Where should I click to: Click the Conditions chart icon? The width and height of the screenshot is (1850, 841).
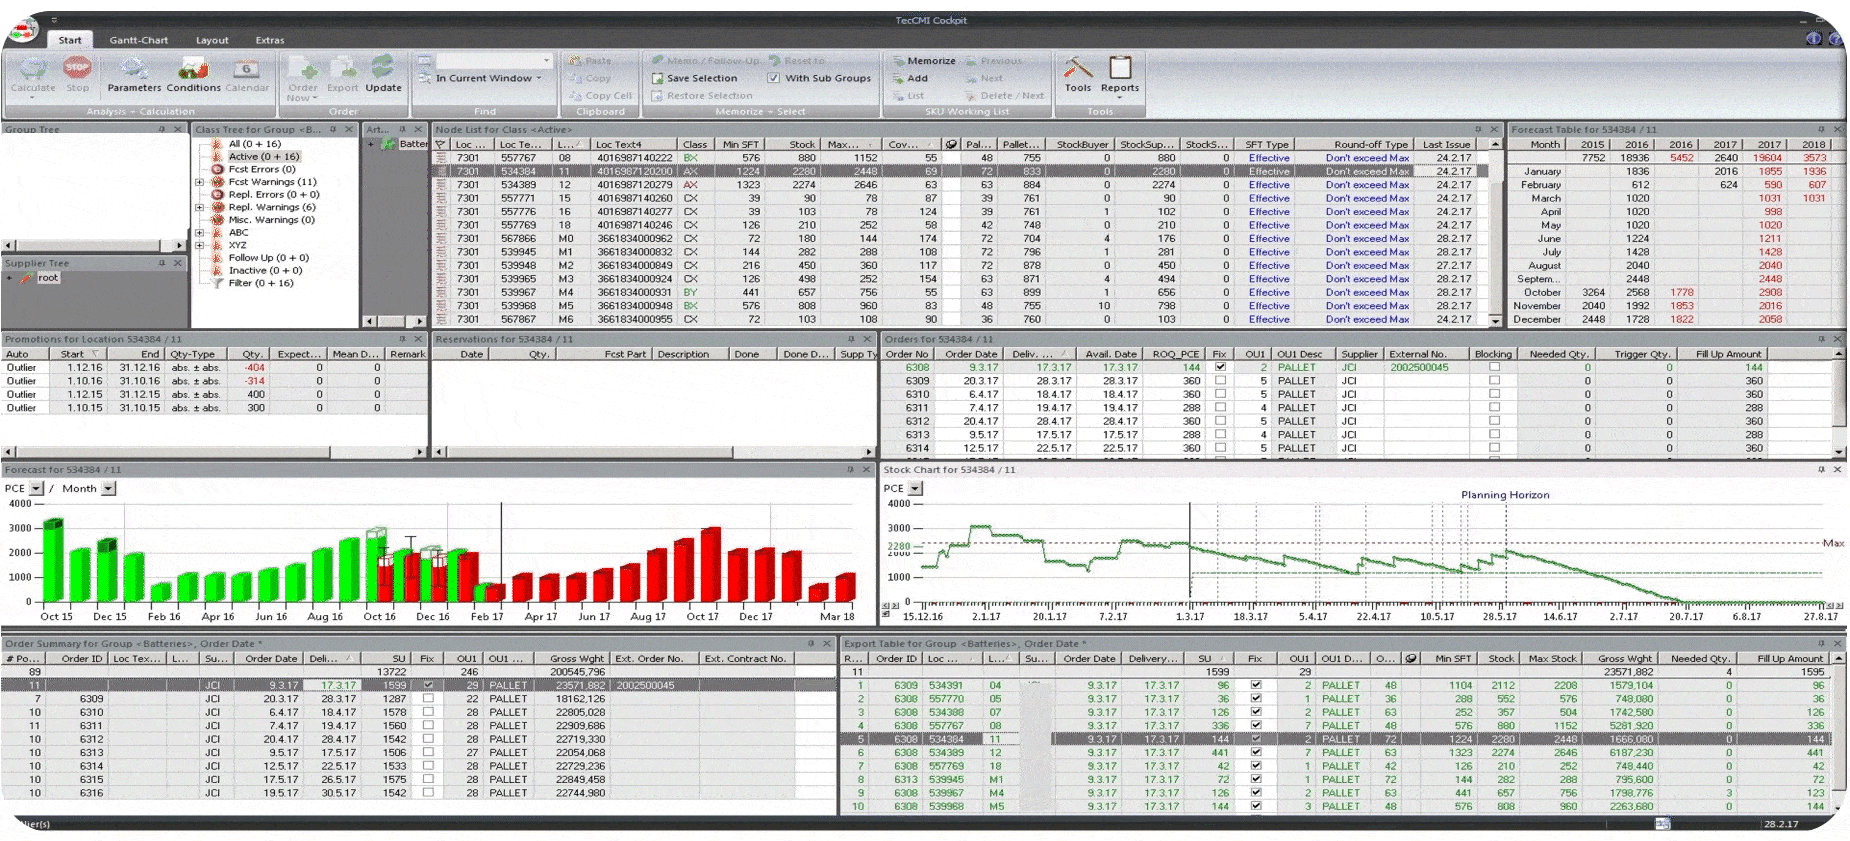193,71
